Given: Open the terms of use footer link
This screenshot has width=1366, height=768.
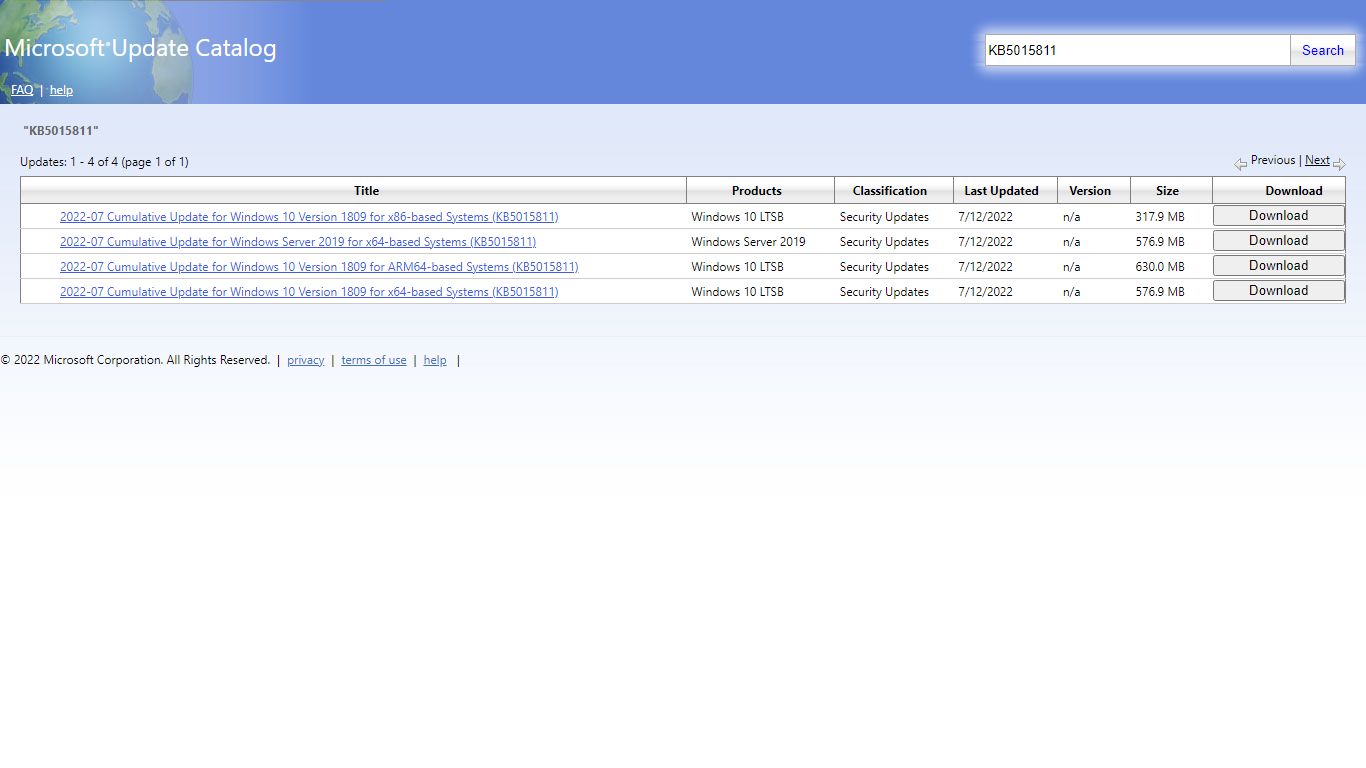Looking at the screenshot, I should coord(374,361).
